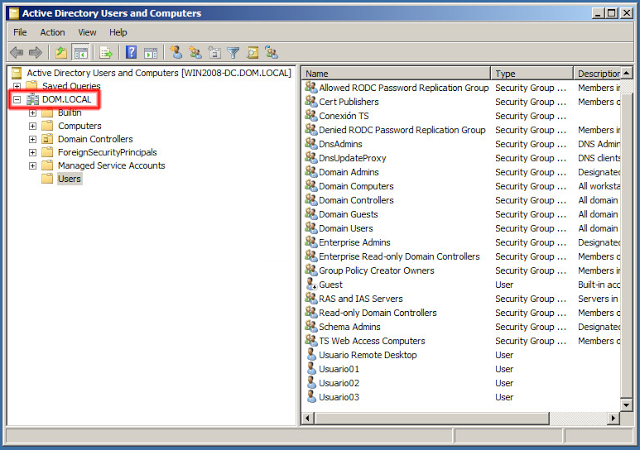
Task: Select Managed Service Accounts tree item
Action: click(111, 165)
